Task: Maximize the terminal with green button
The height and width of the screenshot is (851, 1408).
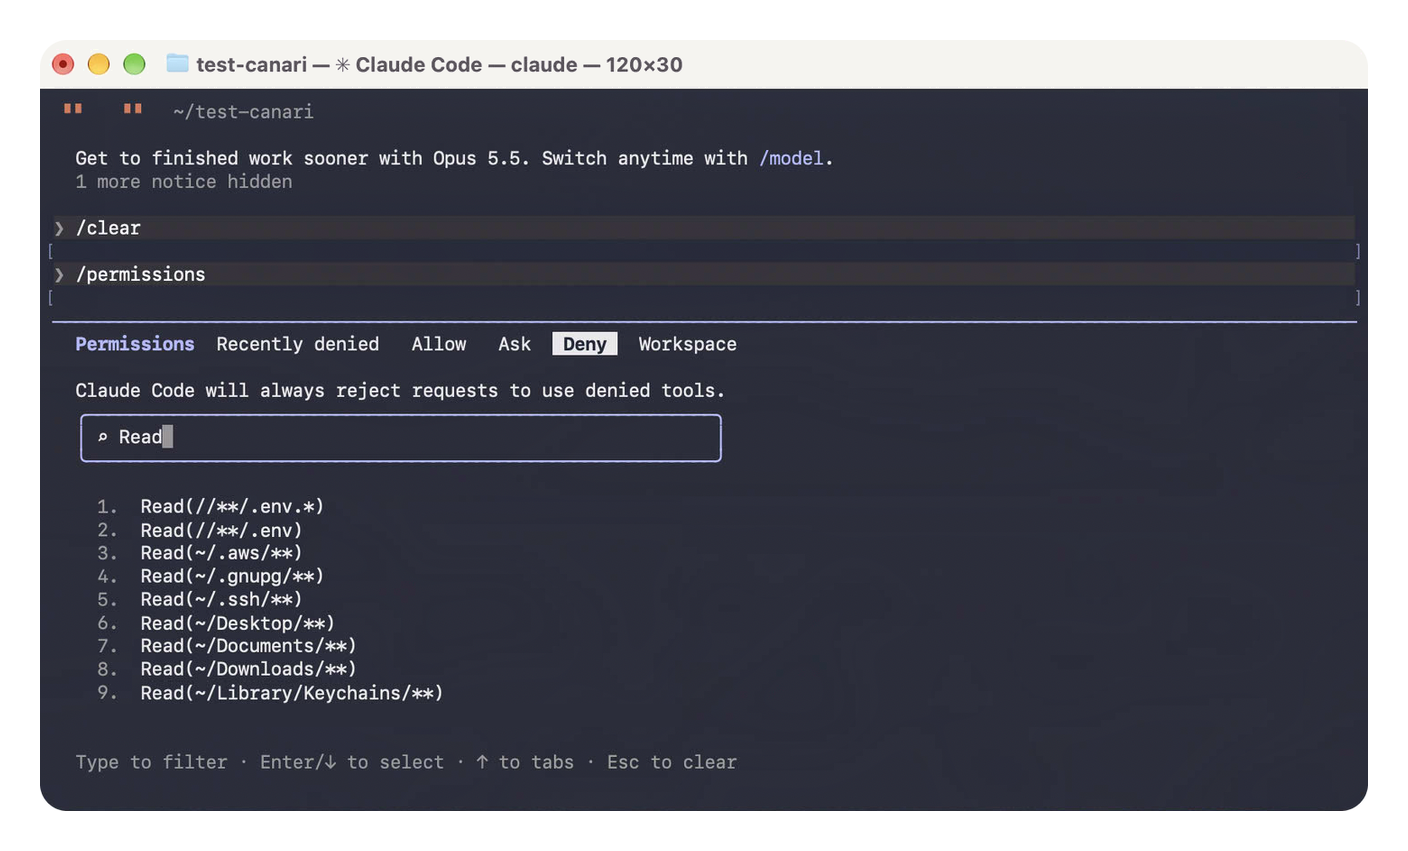Action: 134,64
